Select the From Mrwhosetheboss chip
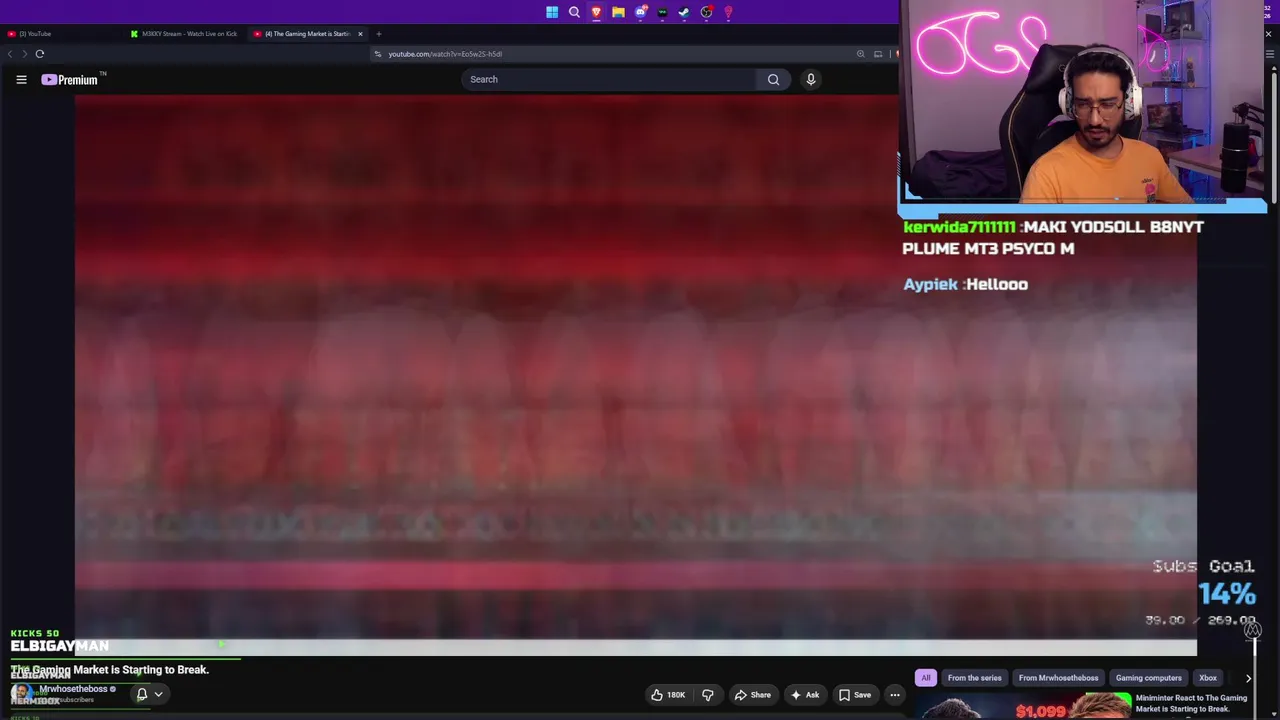Screen dimensions: 1280x720 click(x=1058, y=678)
